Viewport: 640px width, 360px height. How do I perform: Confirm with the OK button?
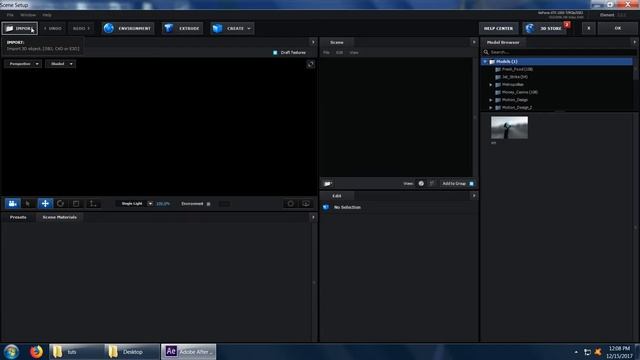(x=618, y=29)
